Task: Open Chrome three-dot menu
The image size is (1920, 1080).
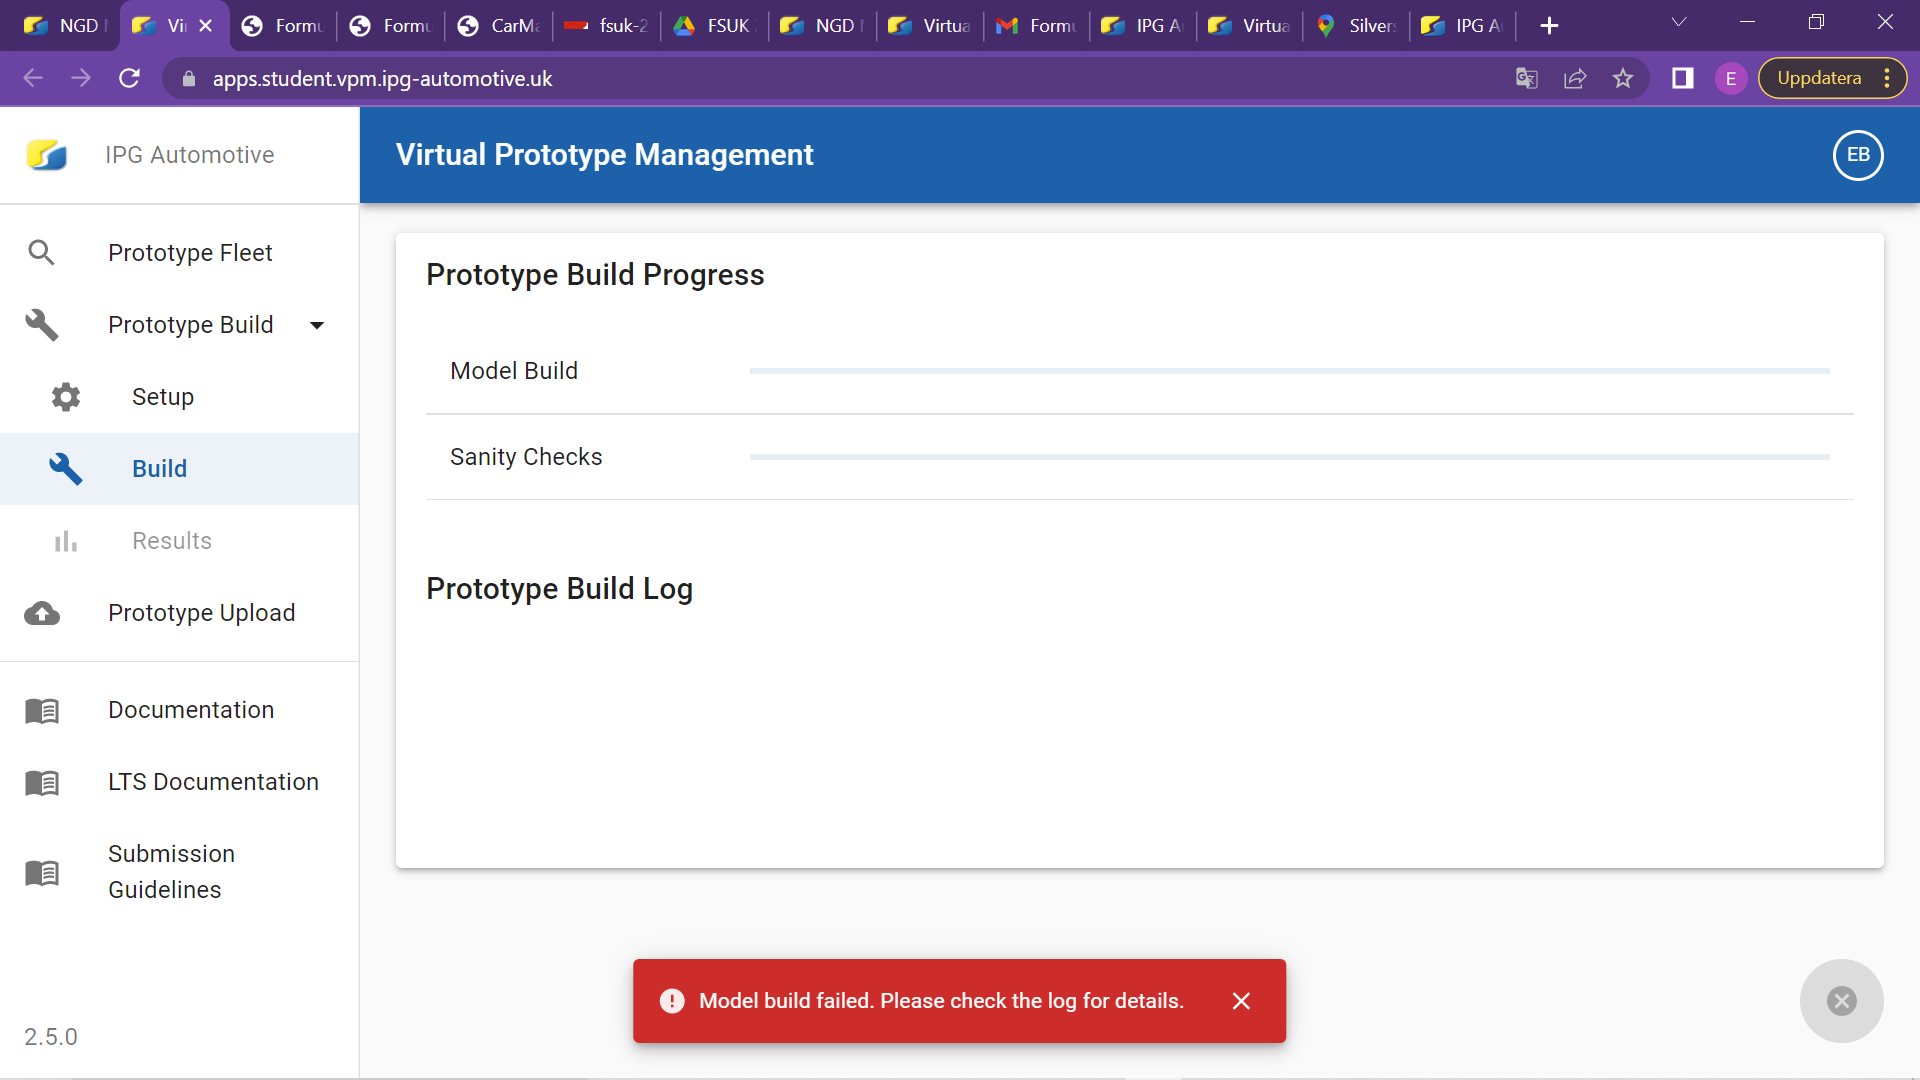Action: (x=1887, y=78)
